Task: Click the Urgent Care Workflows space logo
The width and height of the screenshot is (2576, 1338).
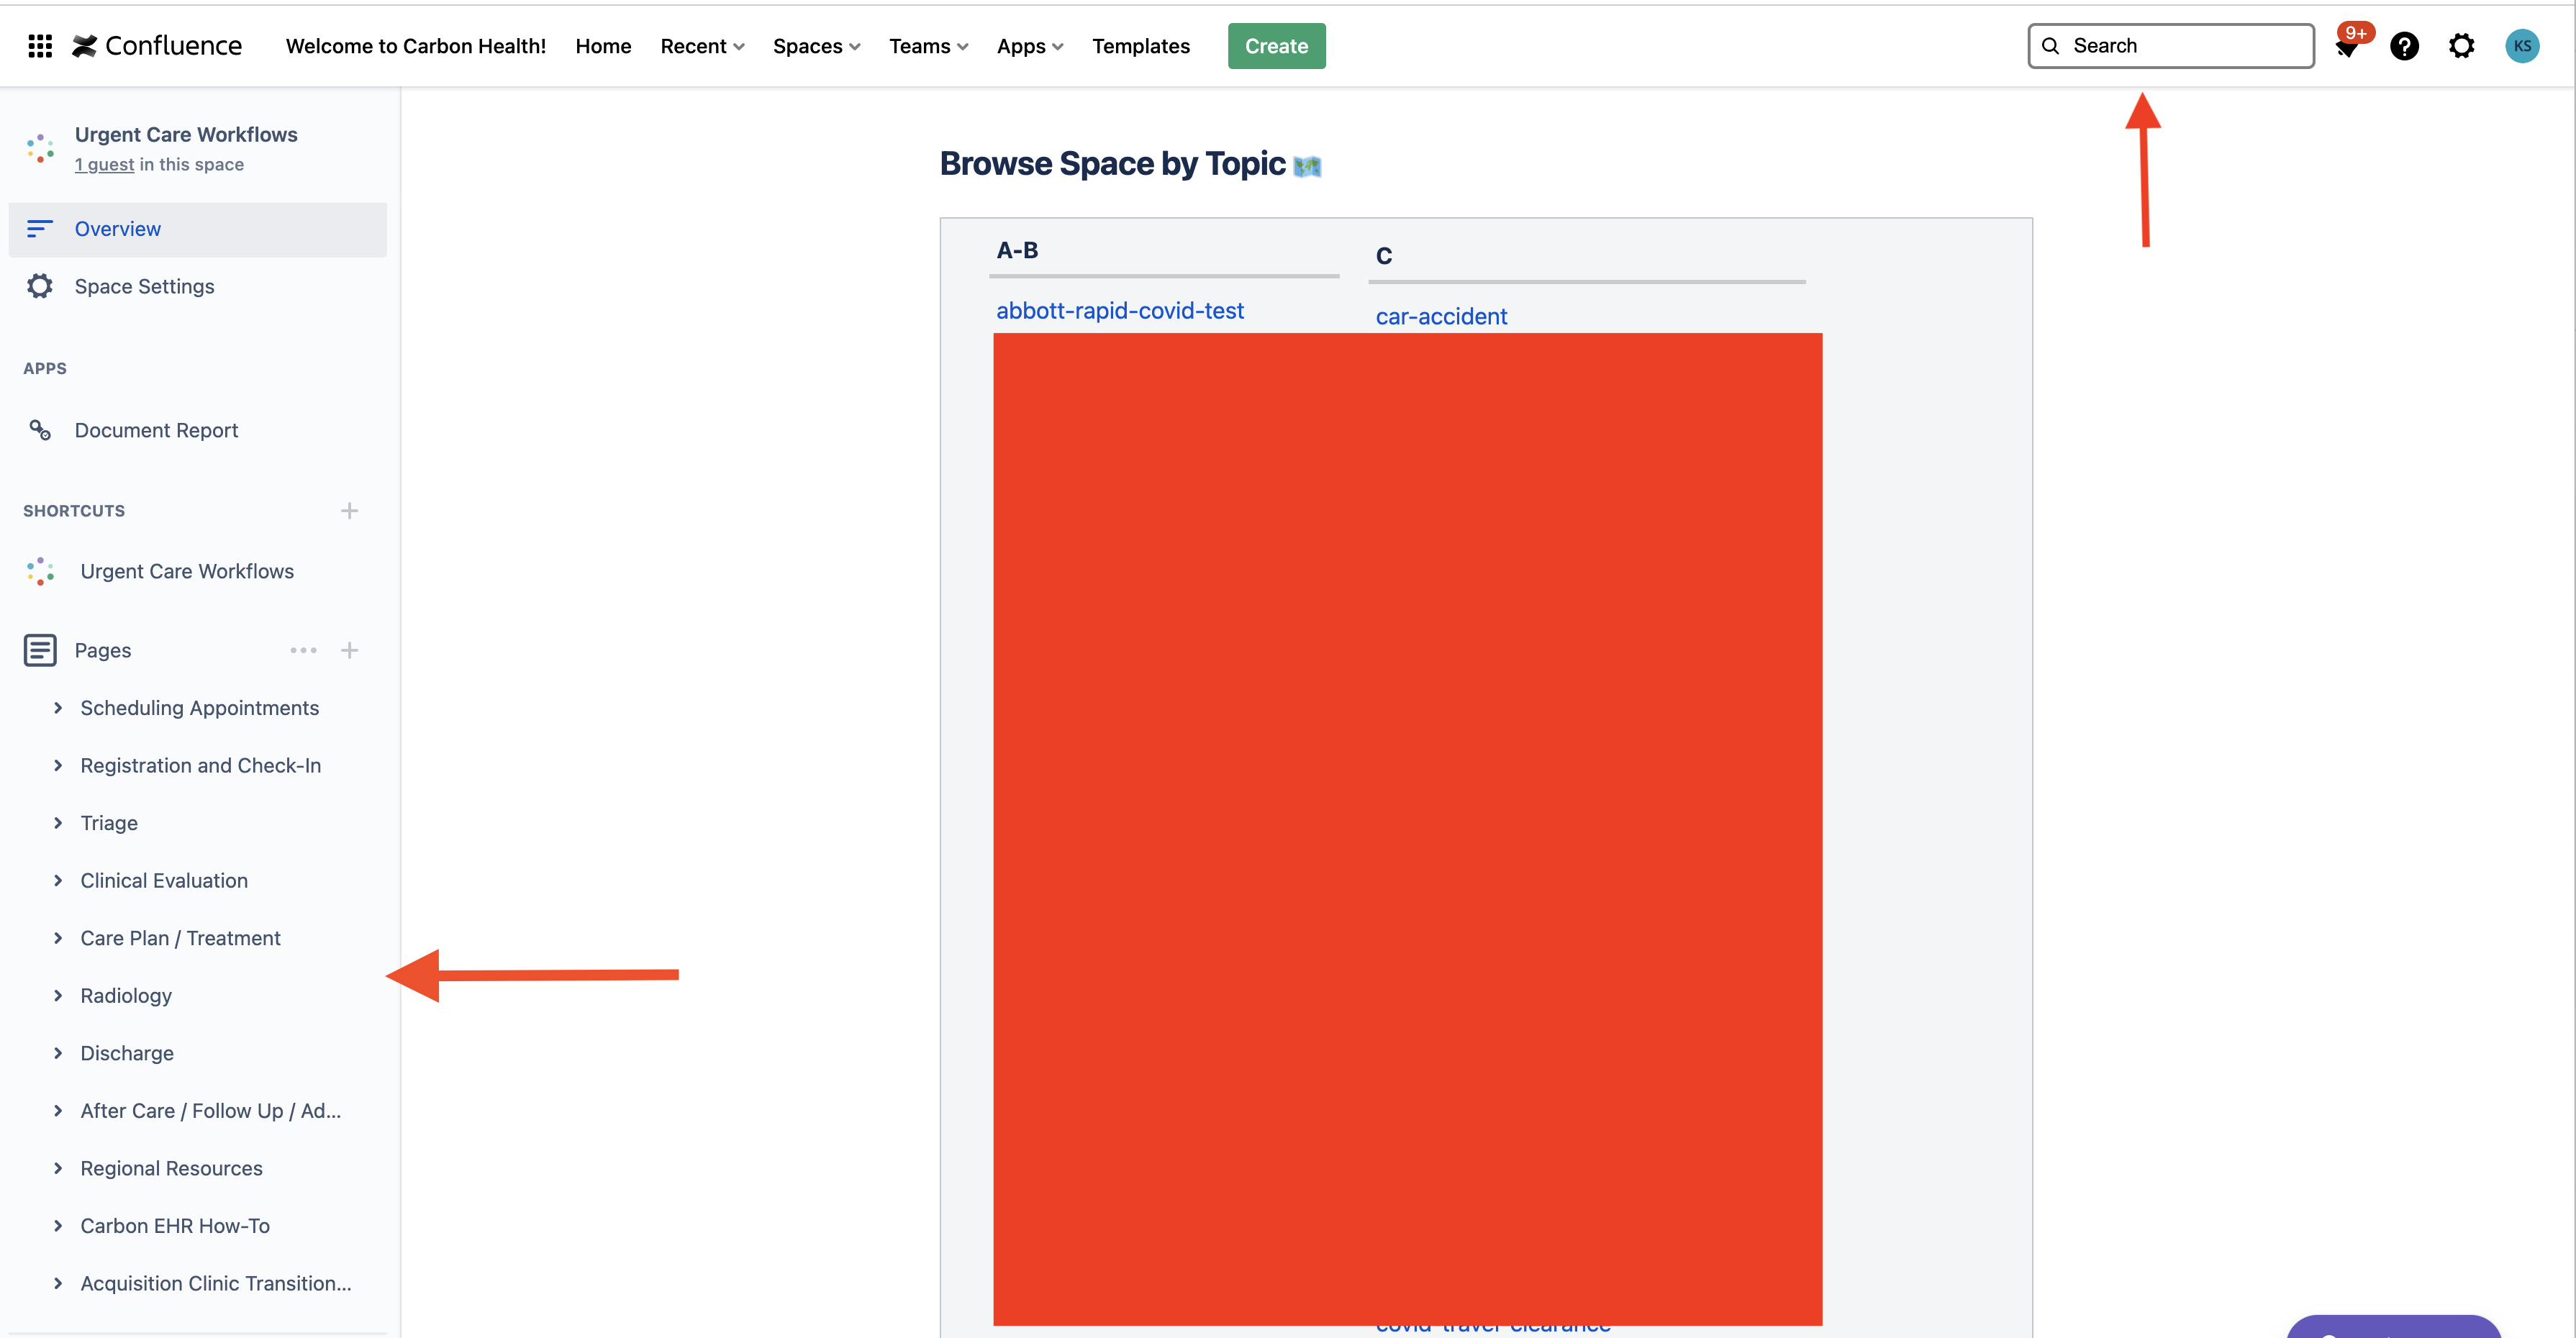Action: (x=40, y=148)
